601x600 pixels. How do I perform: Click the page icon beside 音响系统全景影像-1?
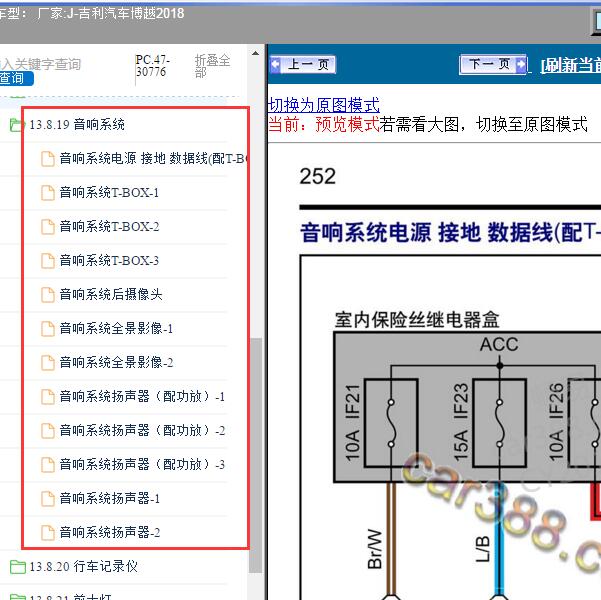click(x=48, y=329)
